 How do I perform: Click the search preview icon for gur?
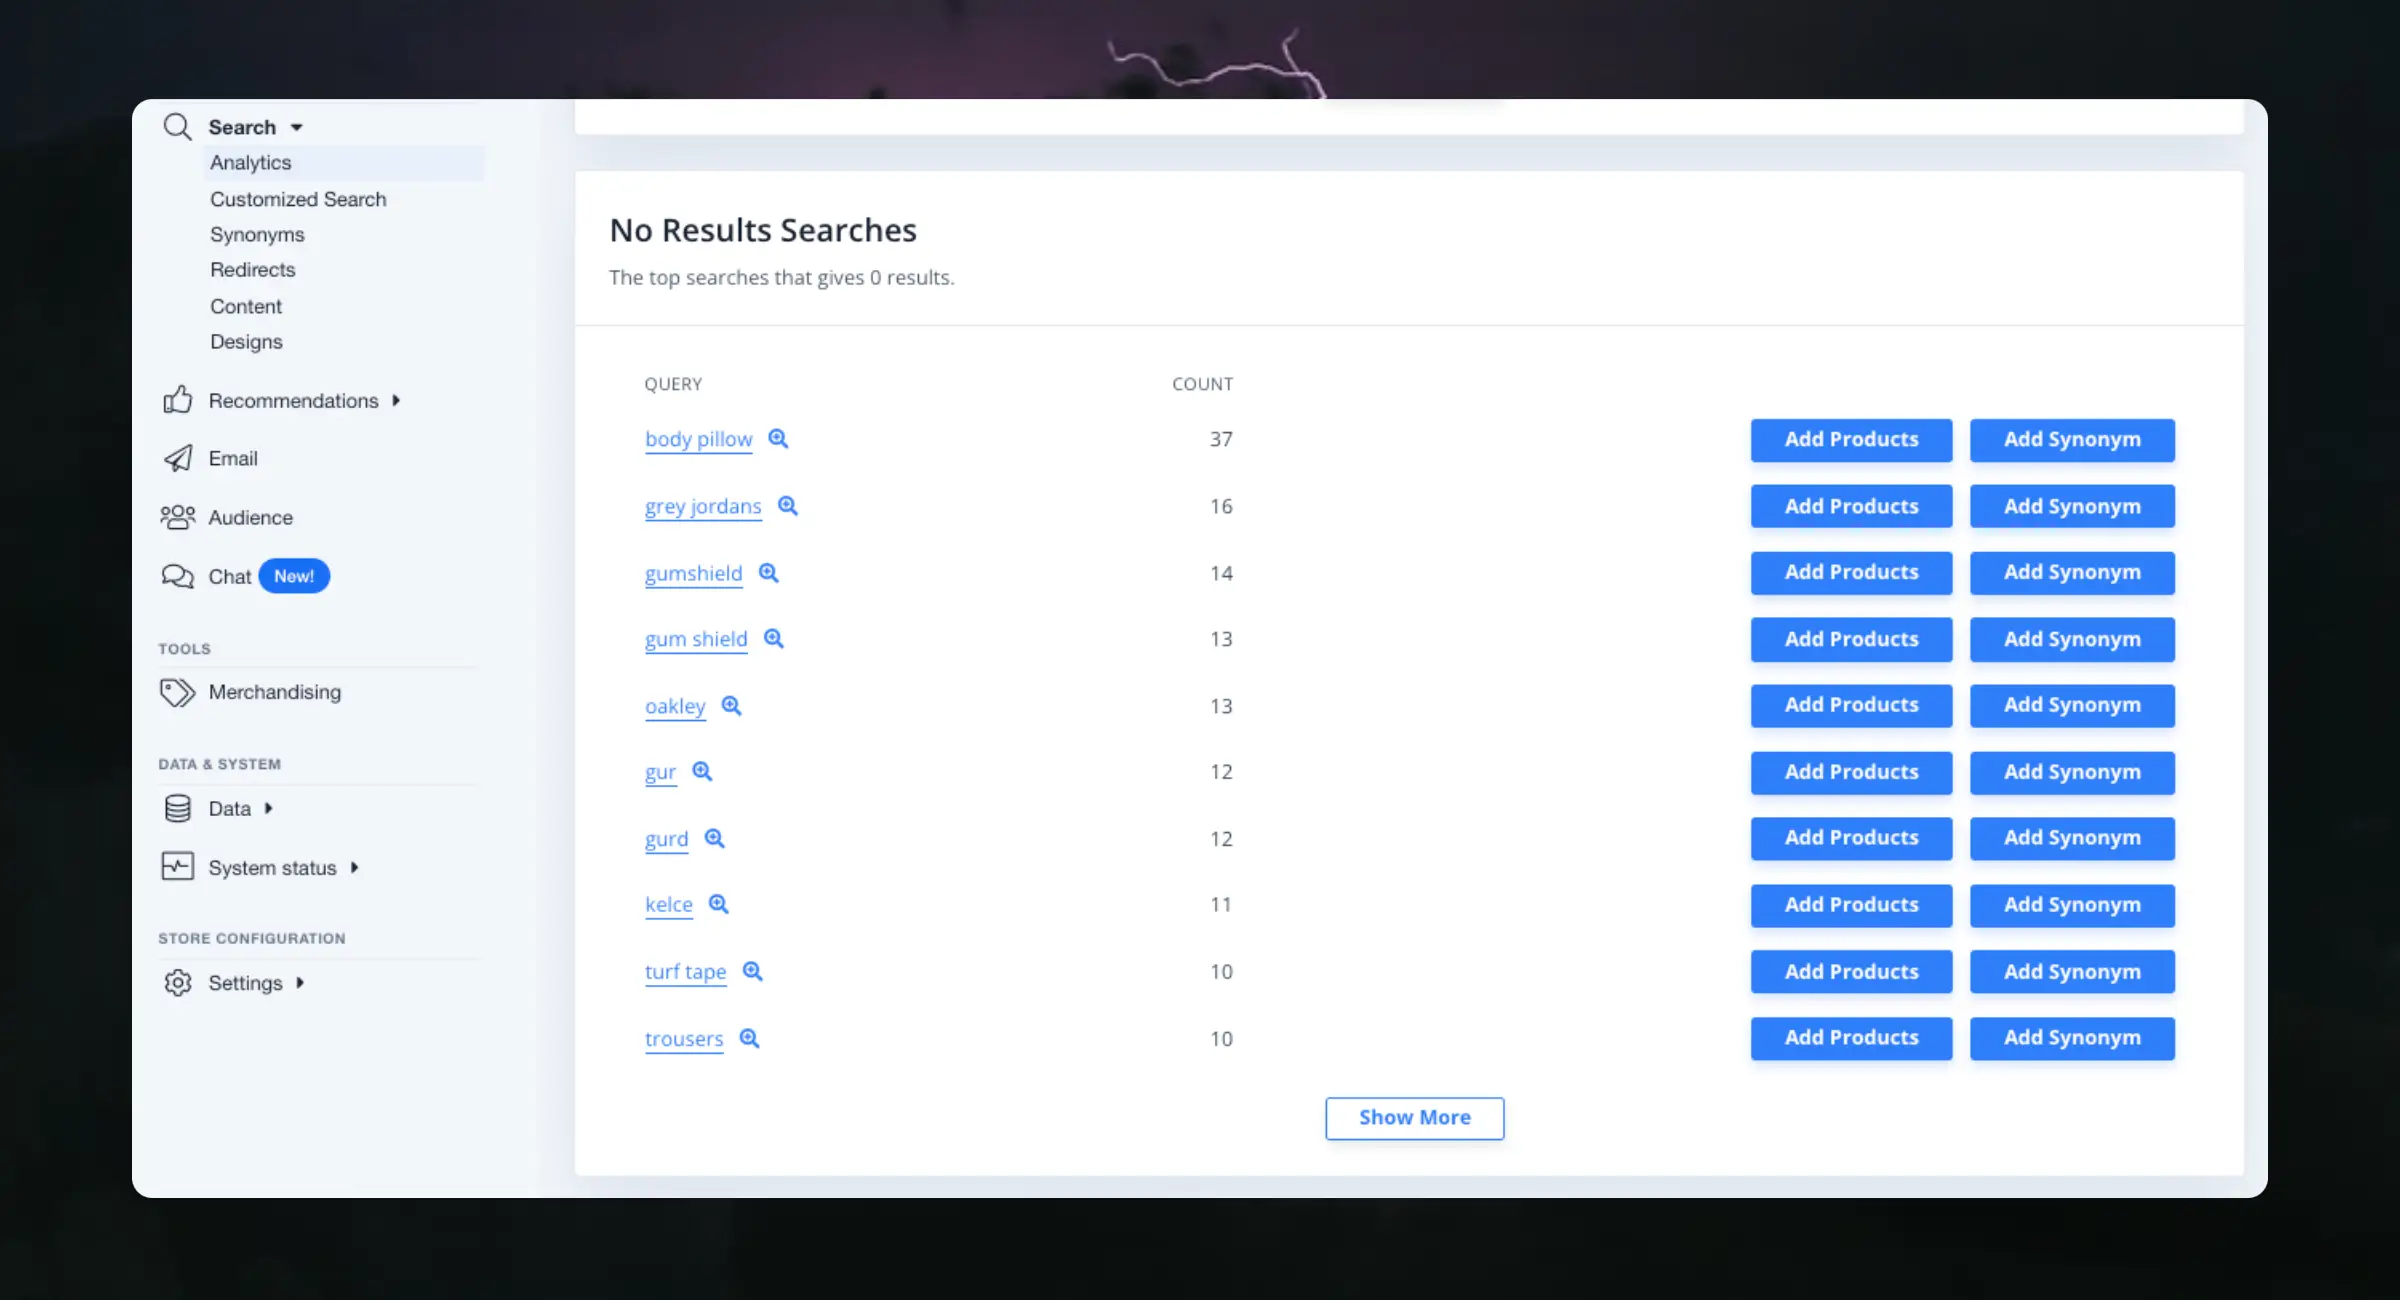click(702, 770)
